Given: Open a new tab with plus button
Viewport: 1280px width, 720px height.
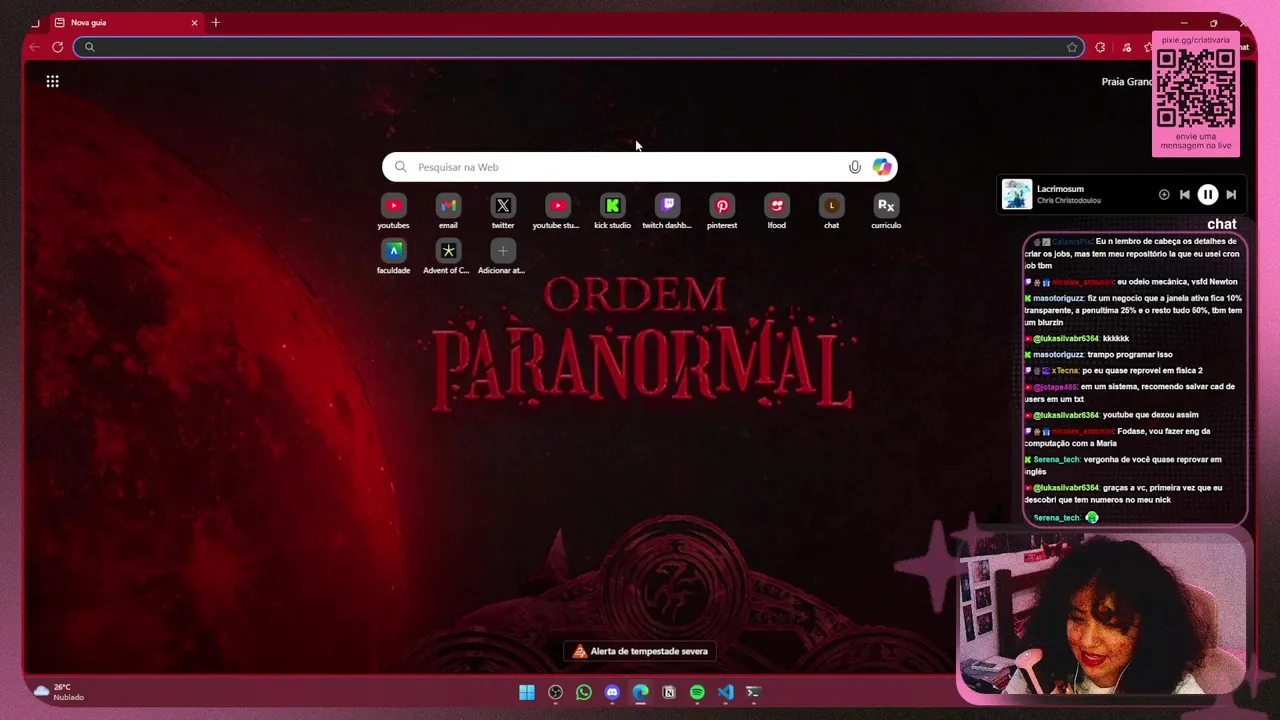Looking at the screenshot, I should pos(215,22).
